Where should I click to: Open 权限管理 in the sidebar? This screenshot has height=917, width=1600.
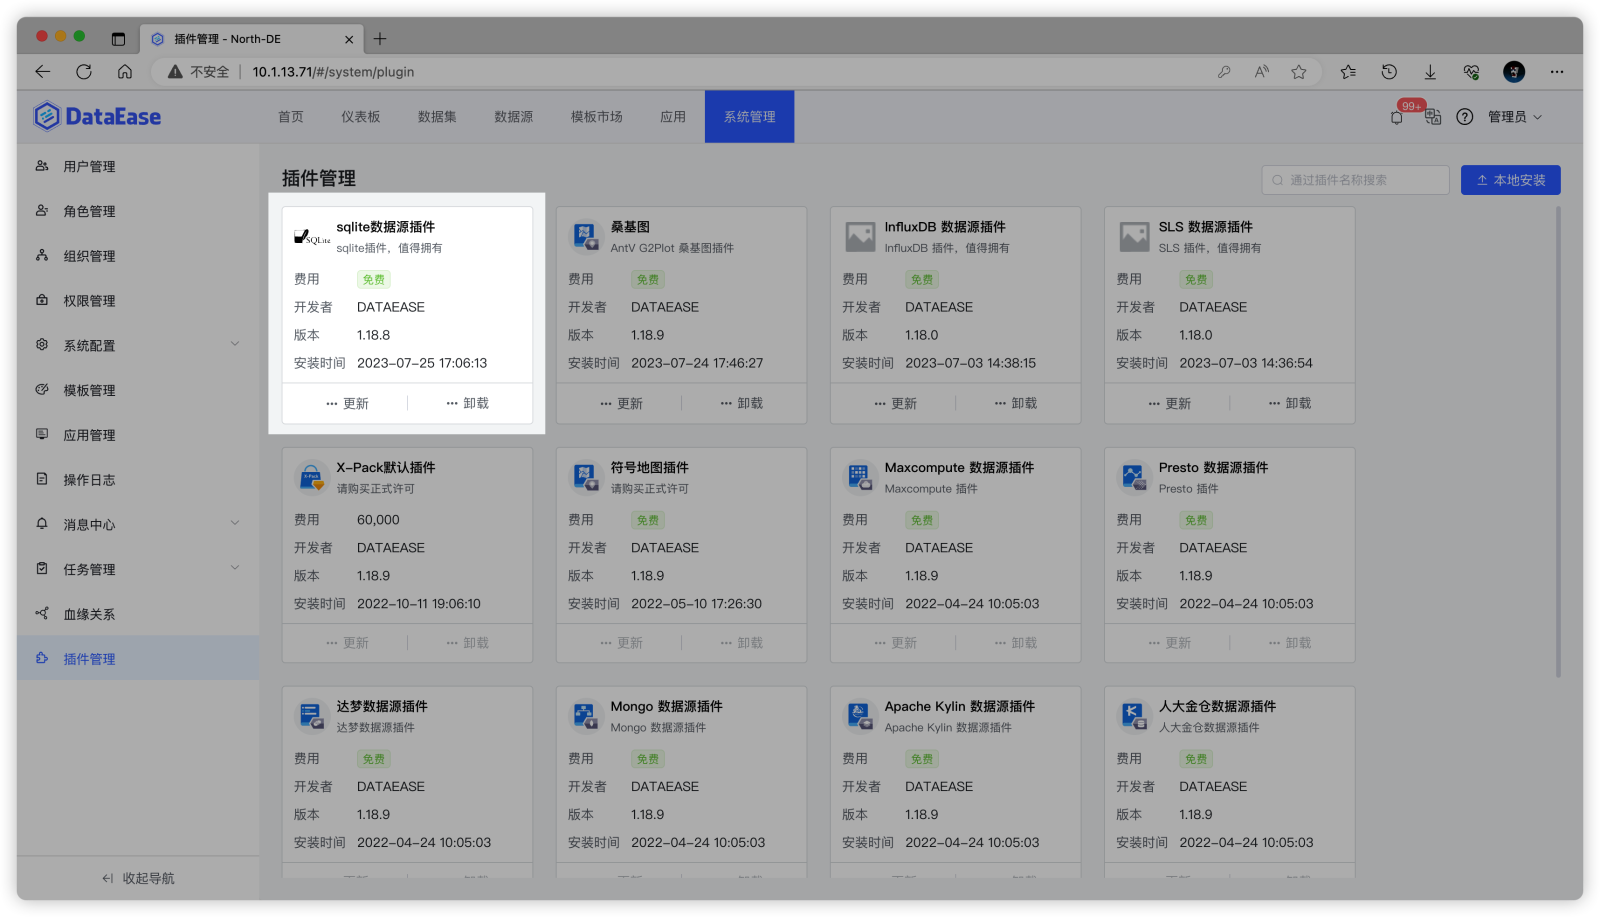pyautogui.click(x=138, y=300)
